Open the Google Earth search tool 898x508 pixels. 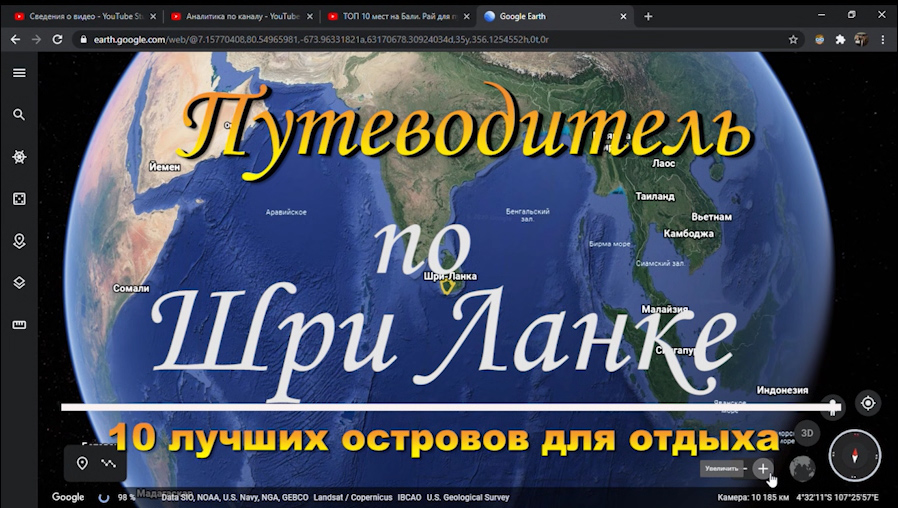19,115
